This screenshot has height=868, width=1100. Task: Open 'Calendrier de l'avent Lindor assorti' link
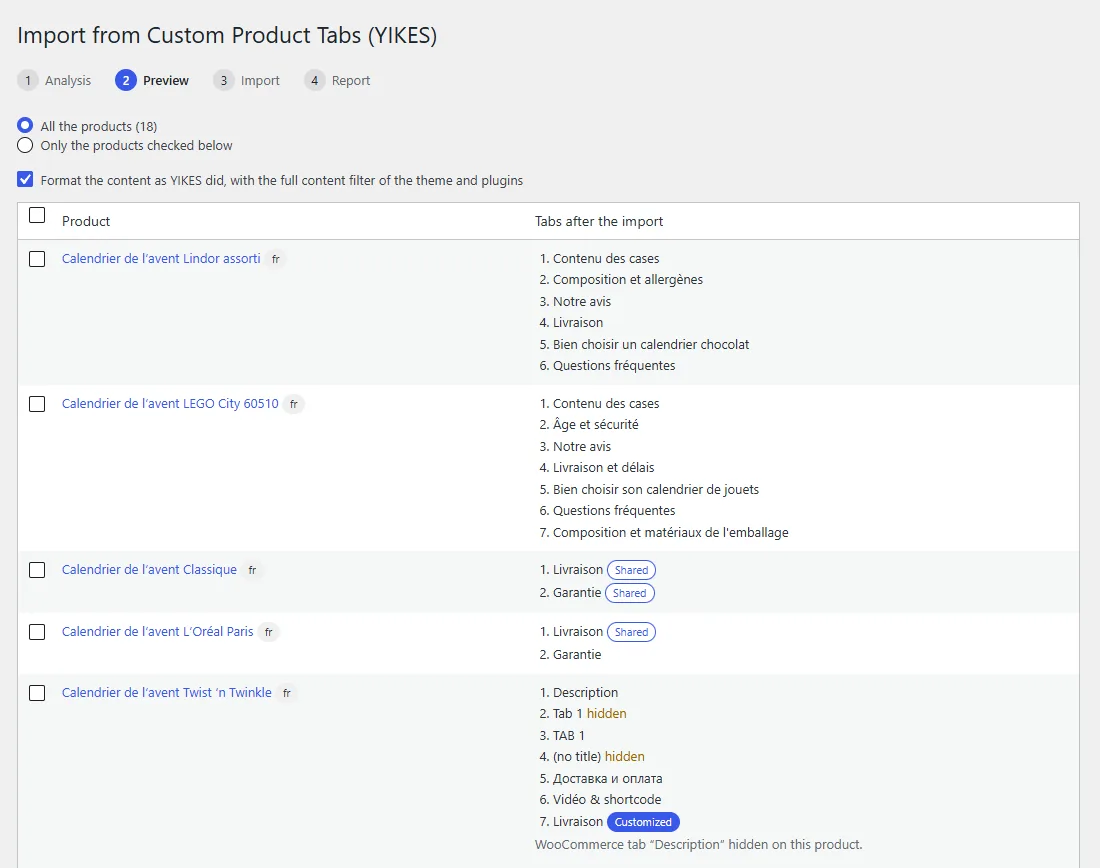coord(161,258)
